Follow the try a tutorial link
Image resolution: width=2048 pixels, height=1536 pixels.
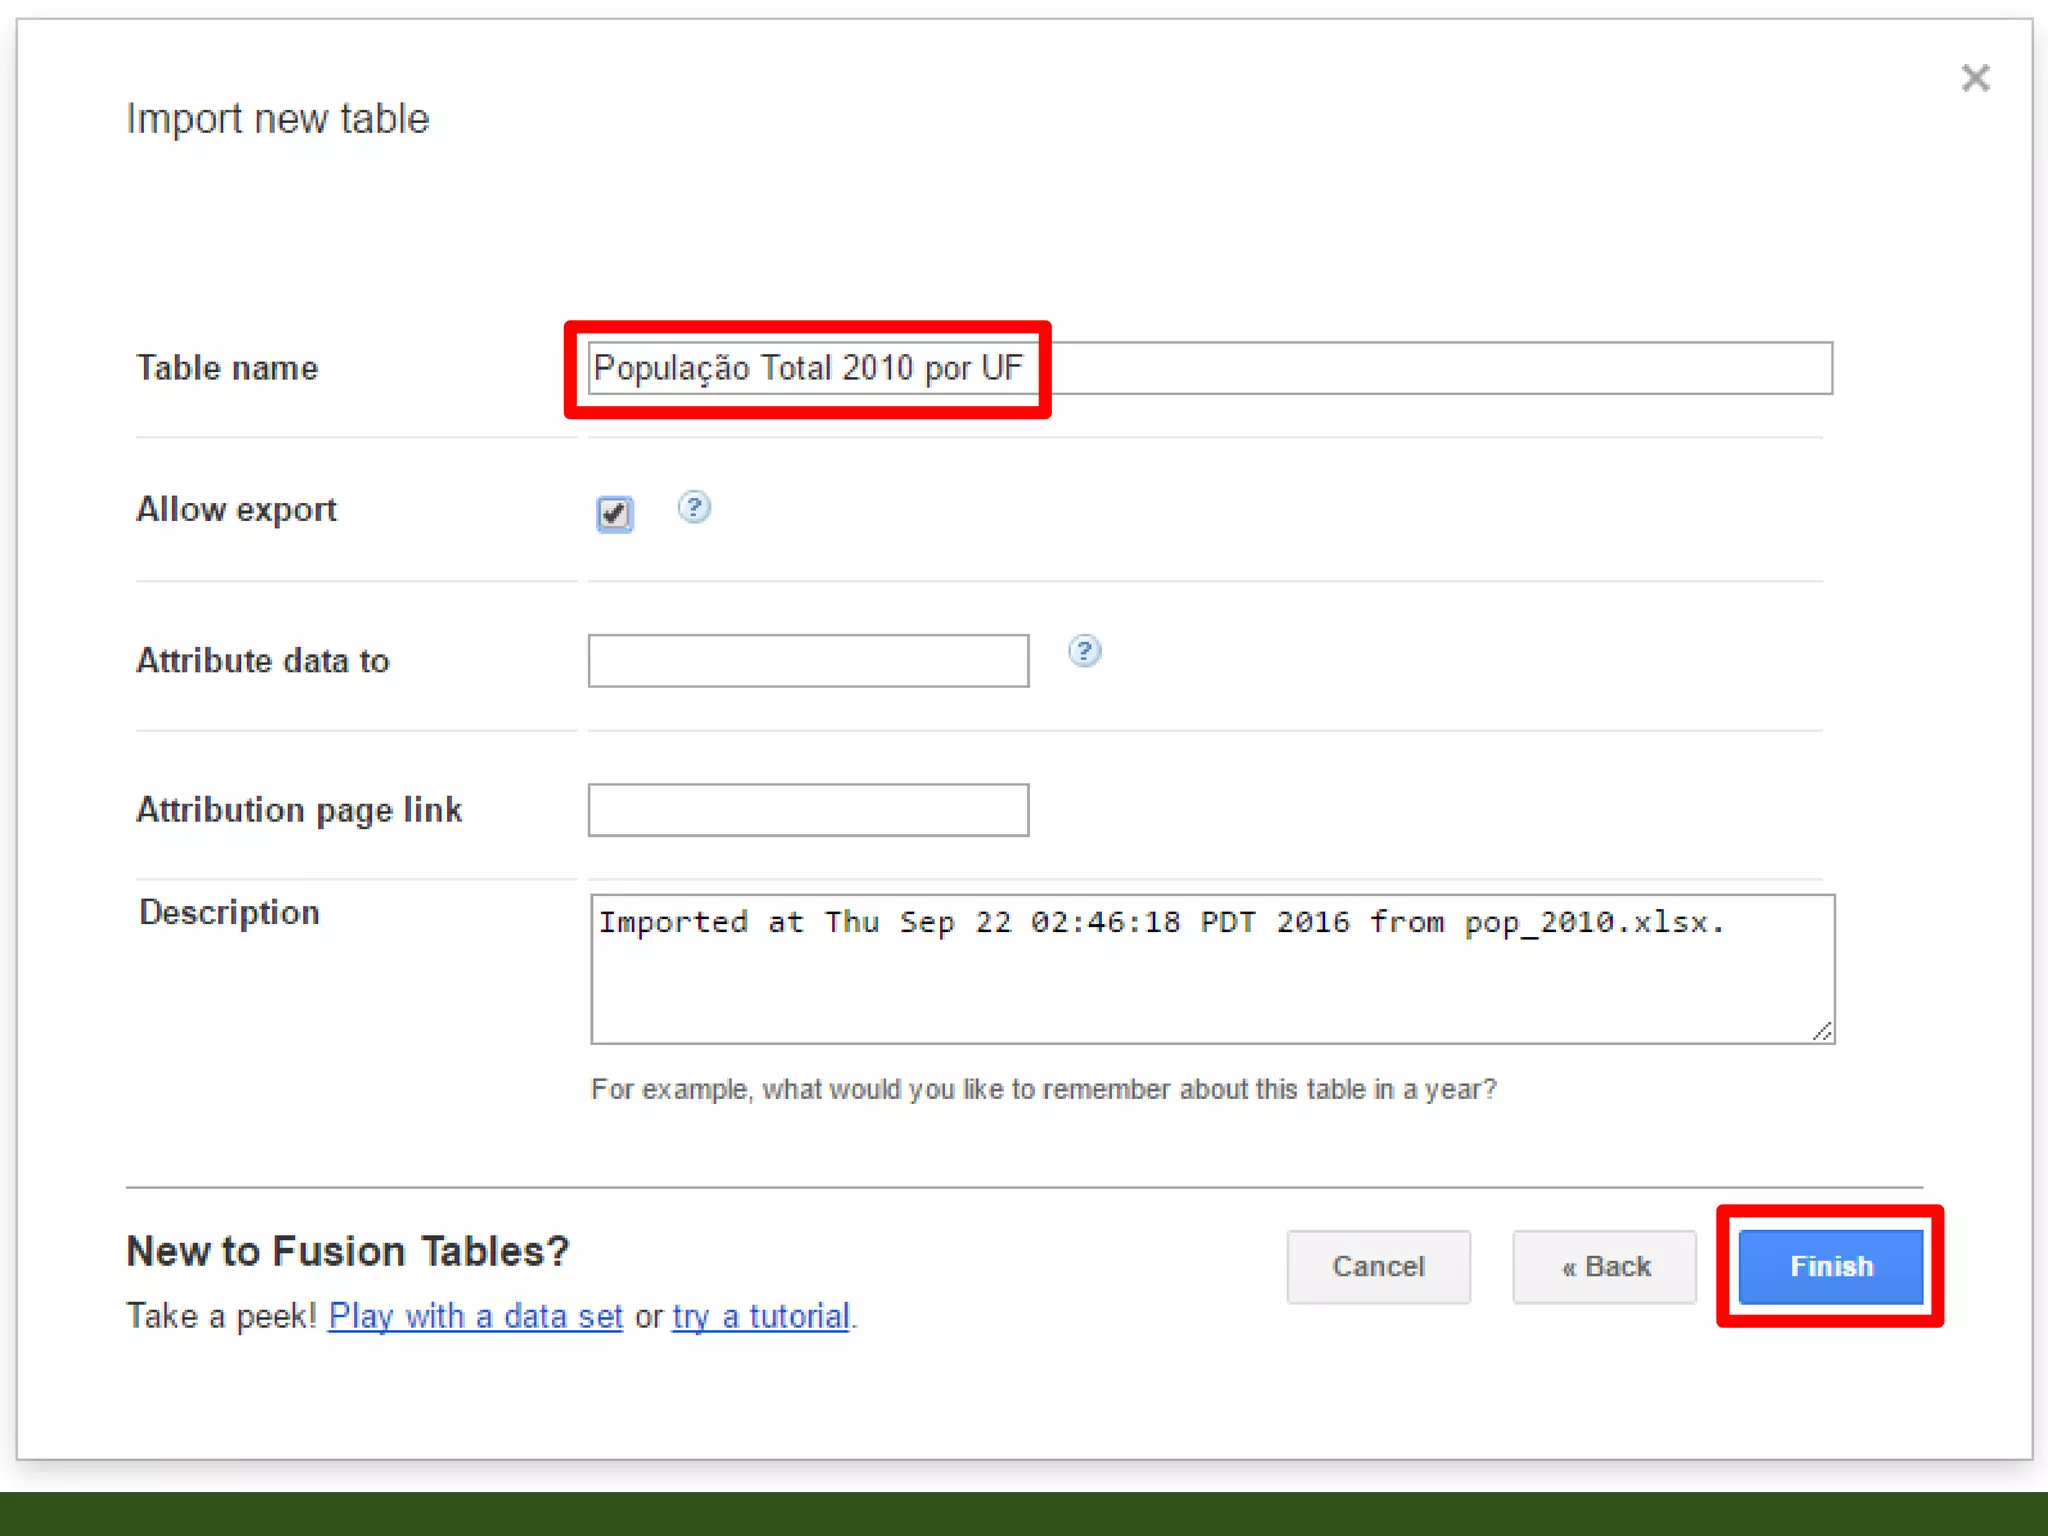point(761,1316)
